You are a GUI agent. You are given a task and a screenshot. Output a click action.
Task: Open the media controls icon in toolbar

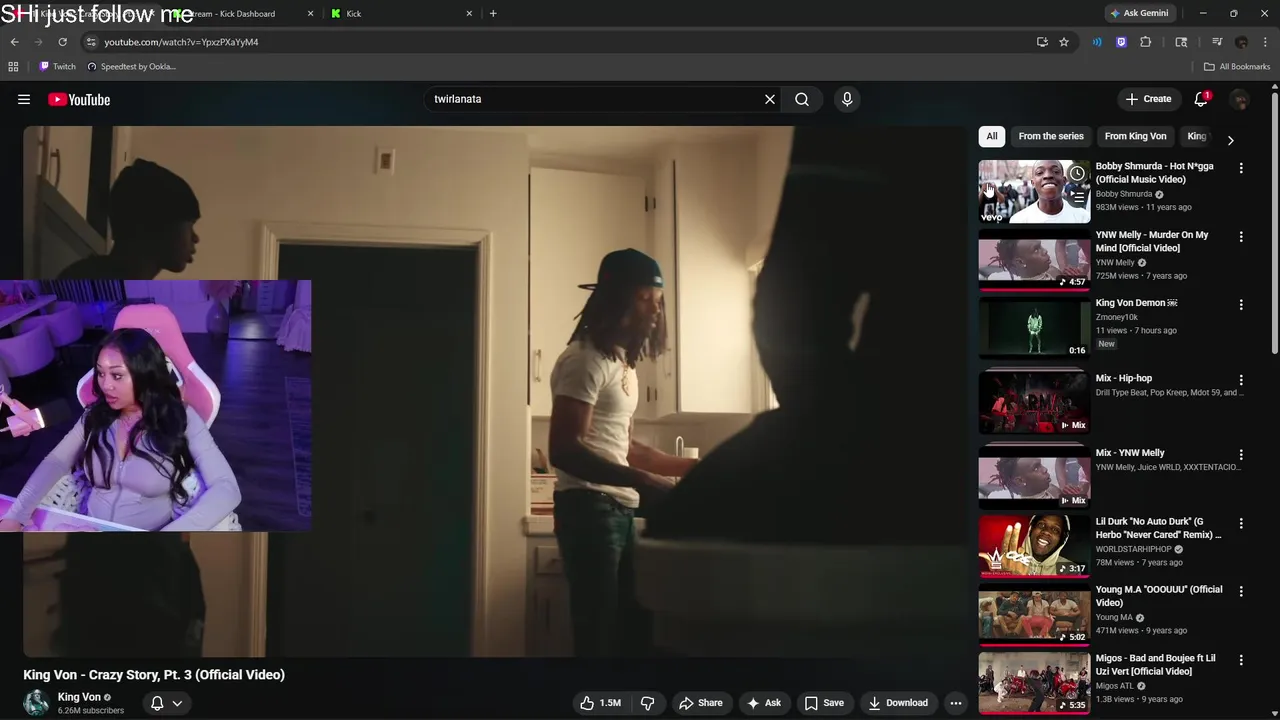(1217, 42)
